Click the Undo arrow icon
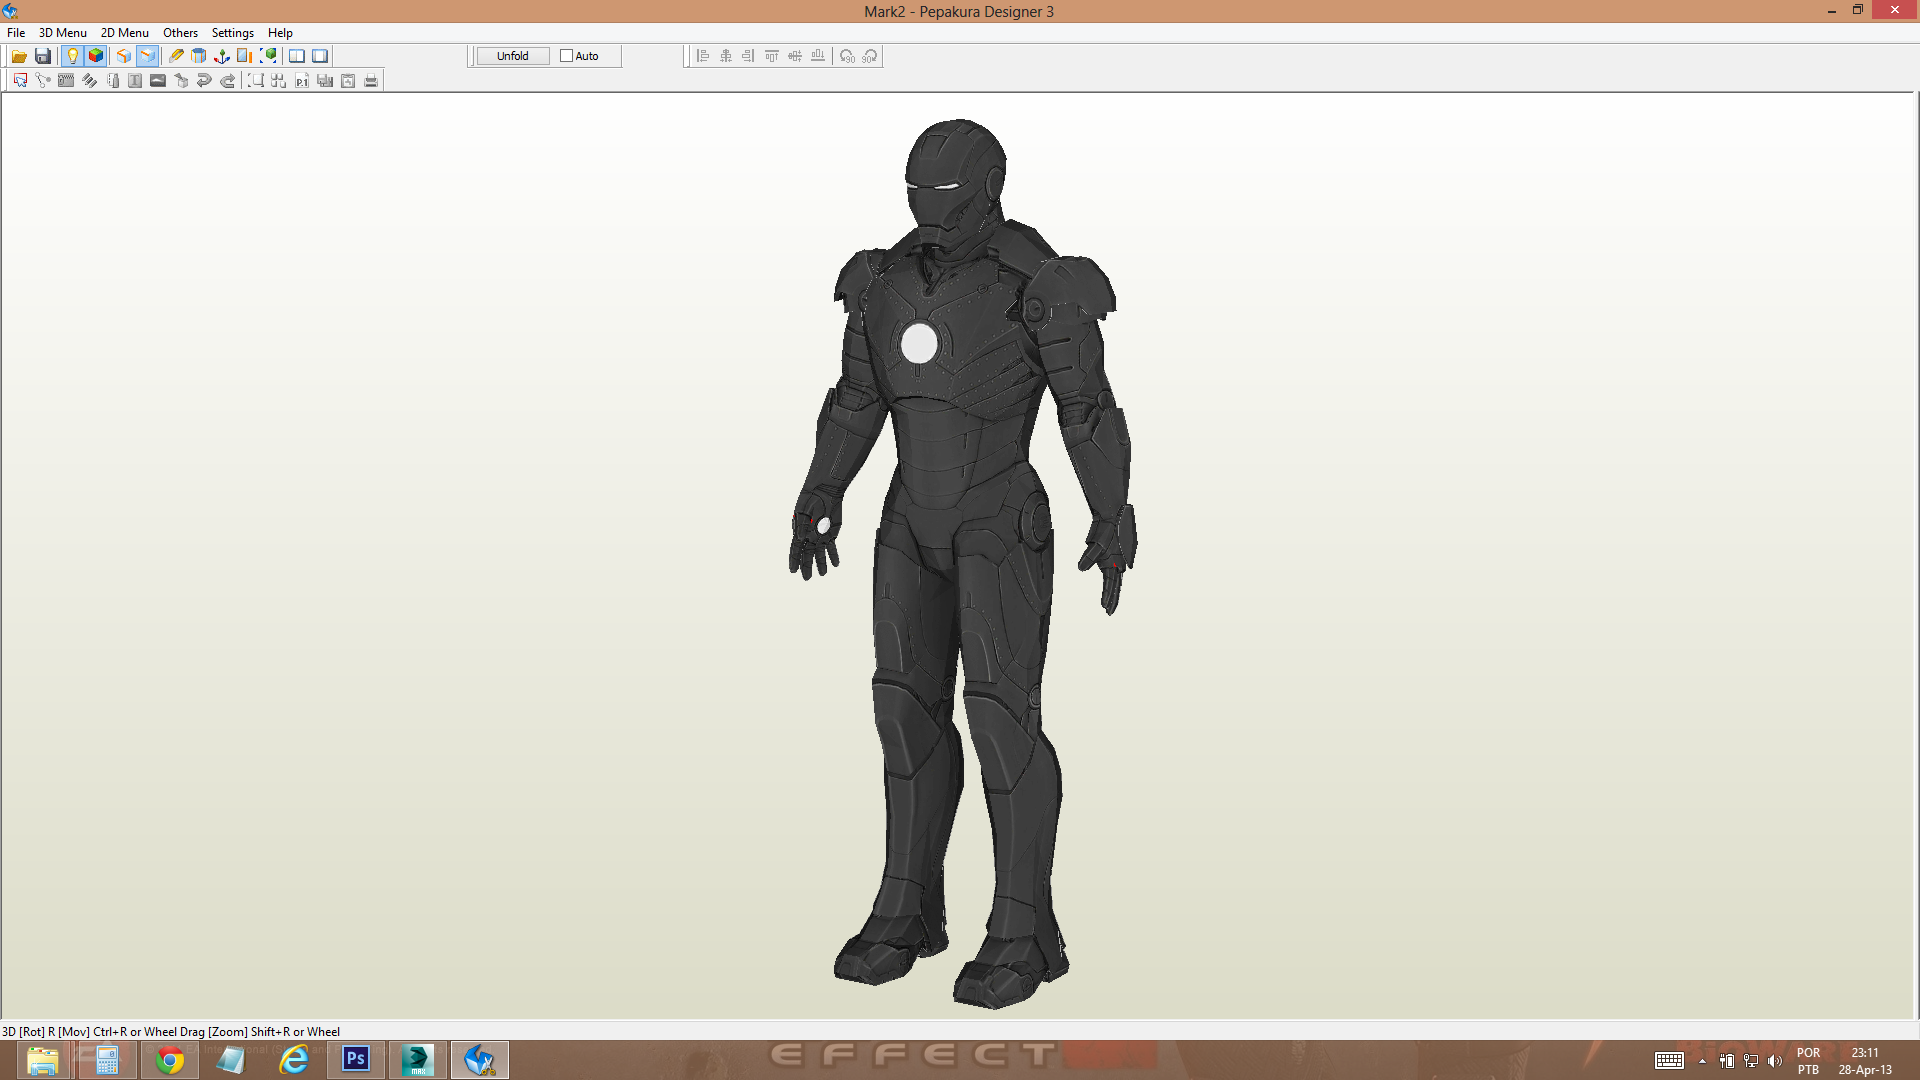The height and width of the screenshot is (1080, 1920). [x=204, y=81]
